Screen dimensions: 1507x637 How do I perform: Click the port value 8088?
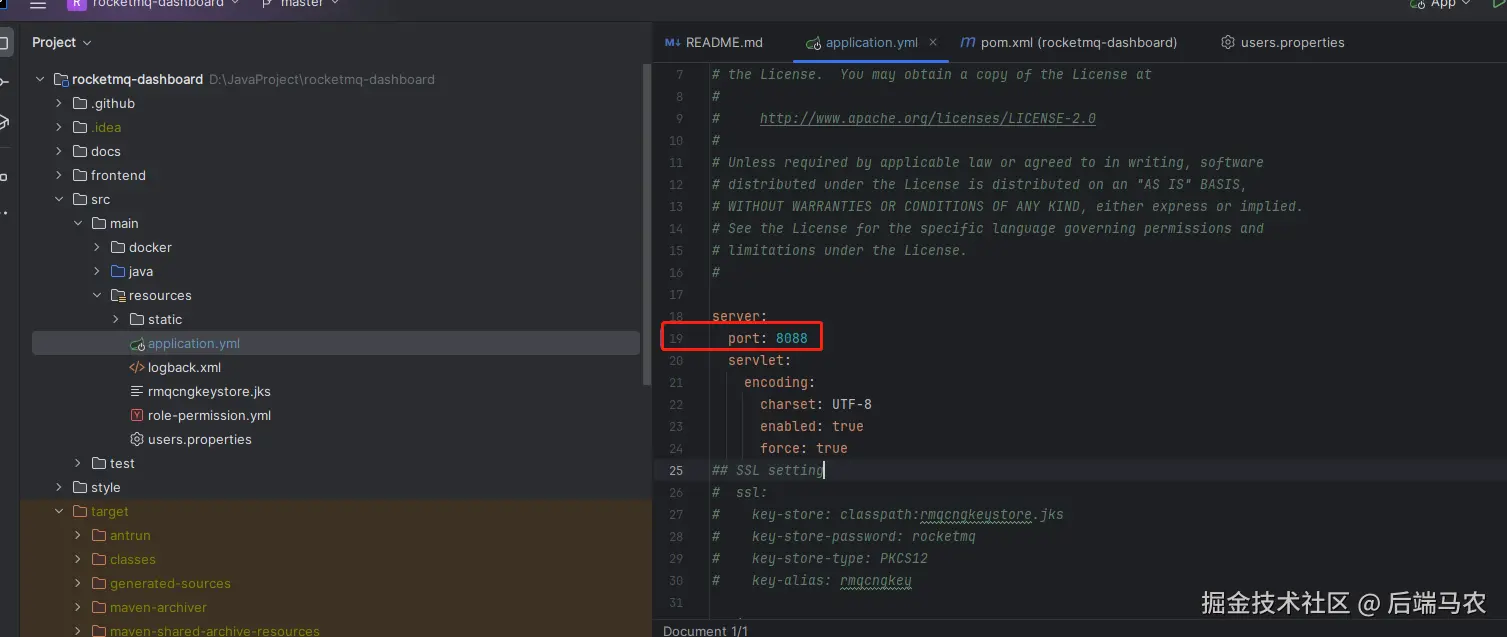point(792,338)
